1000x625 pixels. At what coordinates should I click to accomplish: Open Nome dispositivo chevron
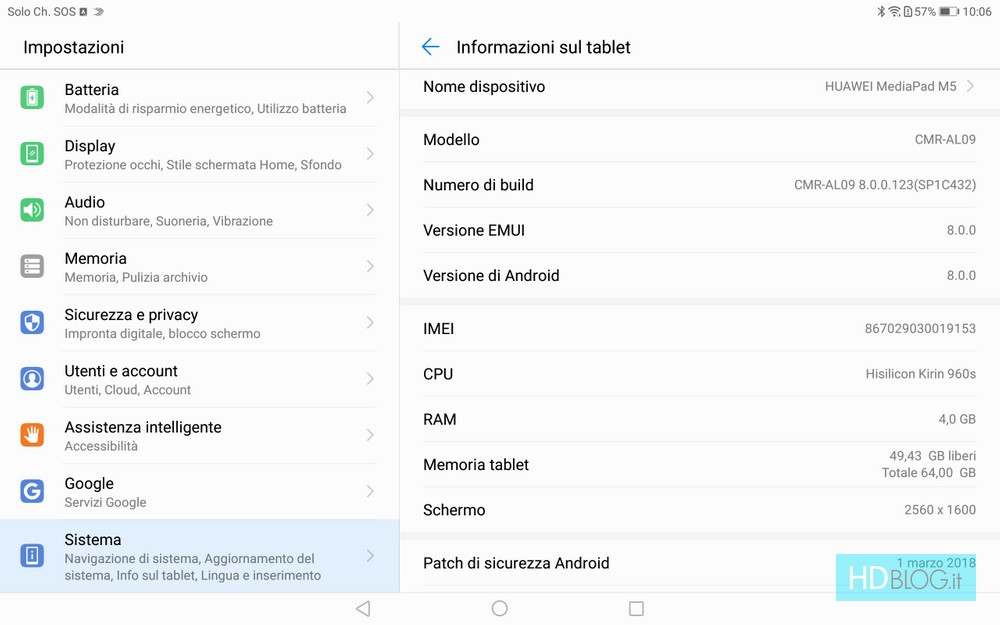point(969,86)
